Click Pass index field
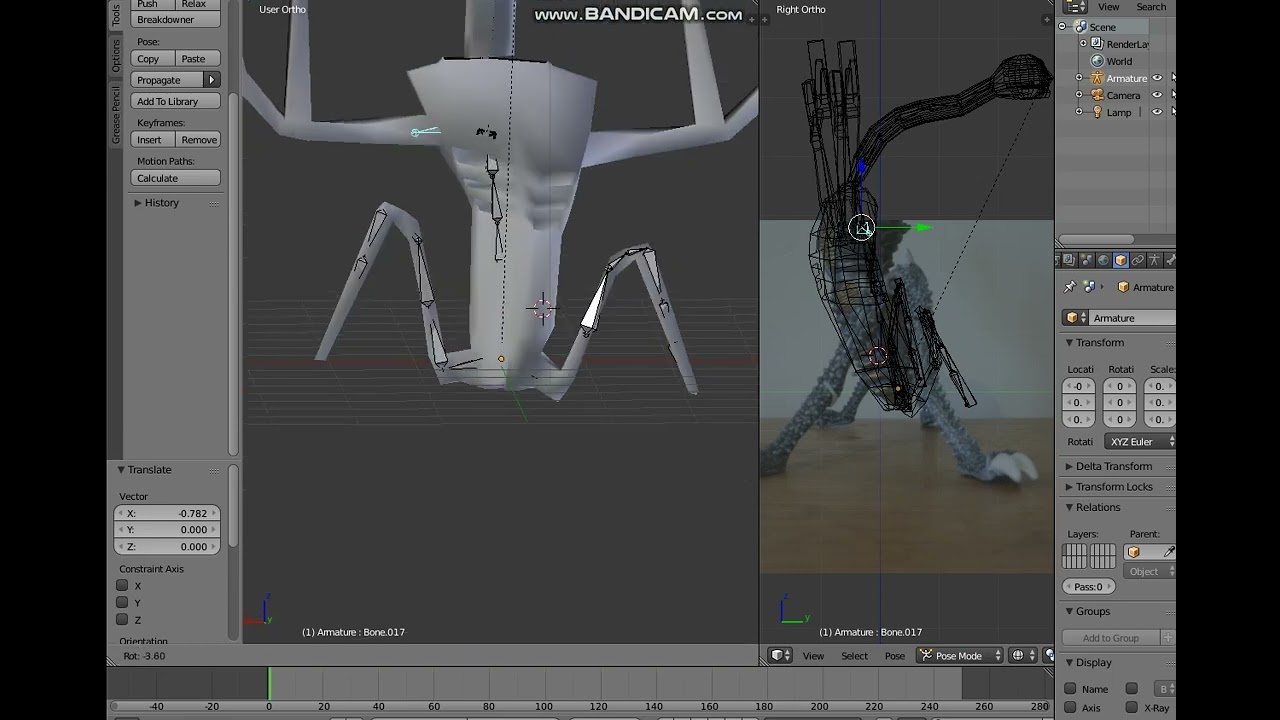 click(1088, 587)
